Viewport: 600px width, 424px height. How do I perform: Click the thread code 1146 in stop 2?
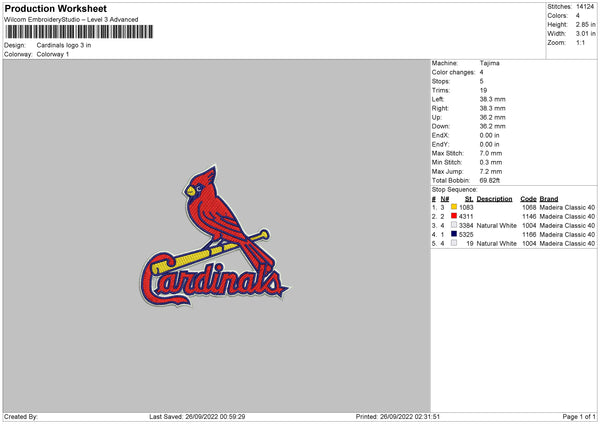(529, 217)
